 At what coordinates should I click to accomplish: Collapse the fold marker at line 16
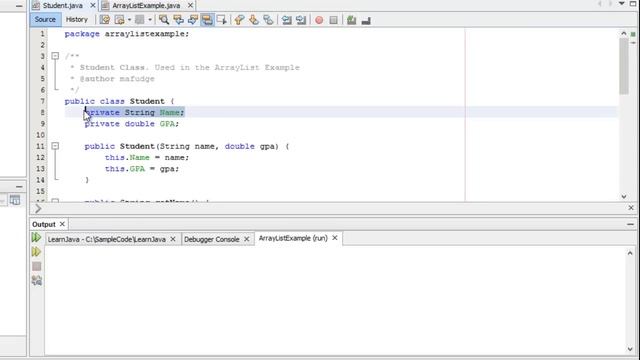point(55,201)
